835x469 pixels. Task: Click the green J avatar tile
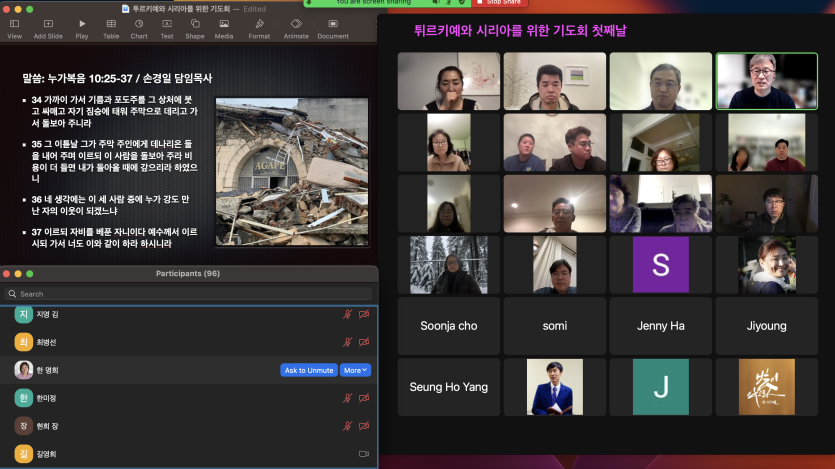(660, 387)
